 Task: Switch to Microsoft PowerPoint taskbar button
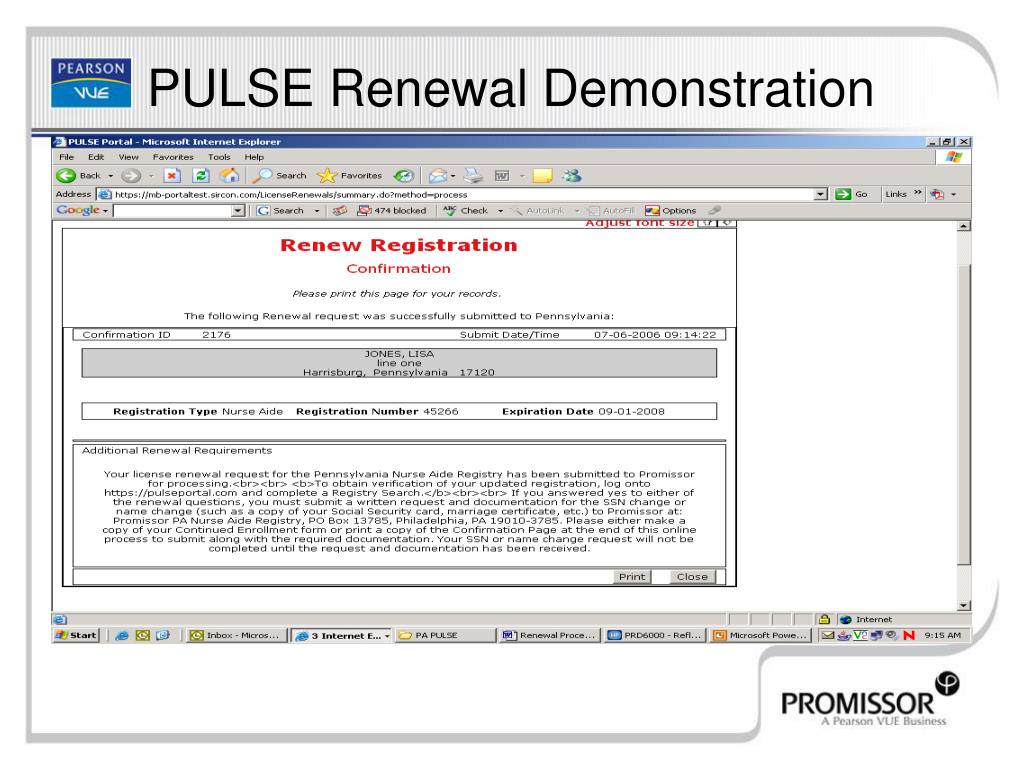pyautogui.click(x=760, y=635)
